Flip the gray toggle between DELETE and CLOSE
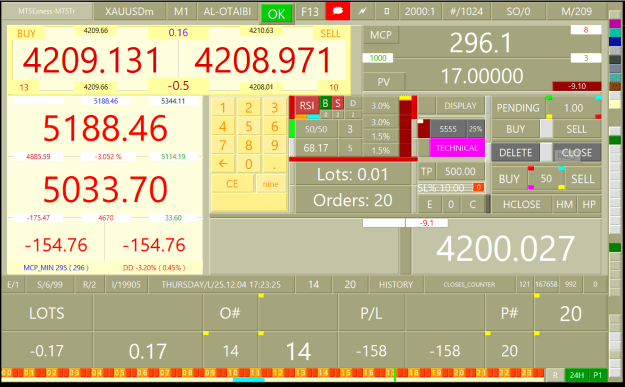625x387 pixels. (x=546, y=153)
